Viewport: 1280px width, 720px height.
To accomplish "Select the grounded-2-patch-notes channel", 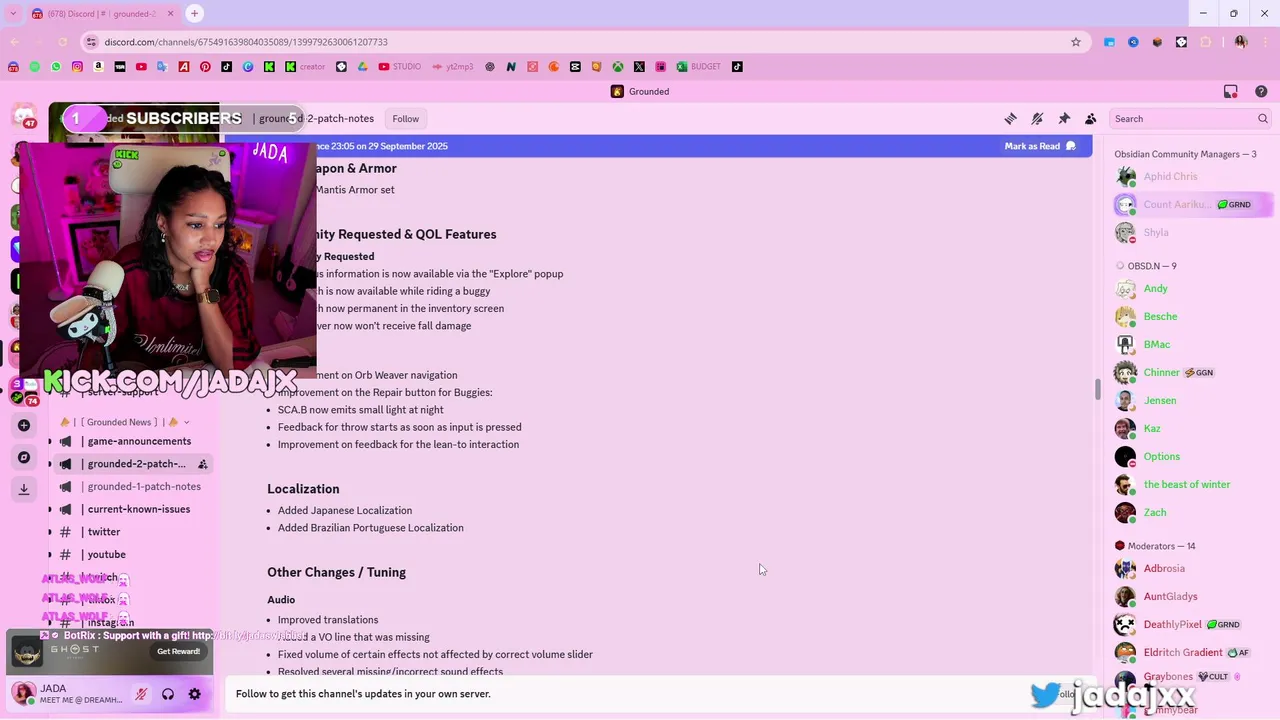I will (x=131, y=464).
